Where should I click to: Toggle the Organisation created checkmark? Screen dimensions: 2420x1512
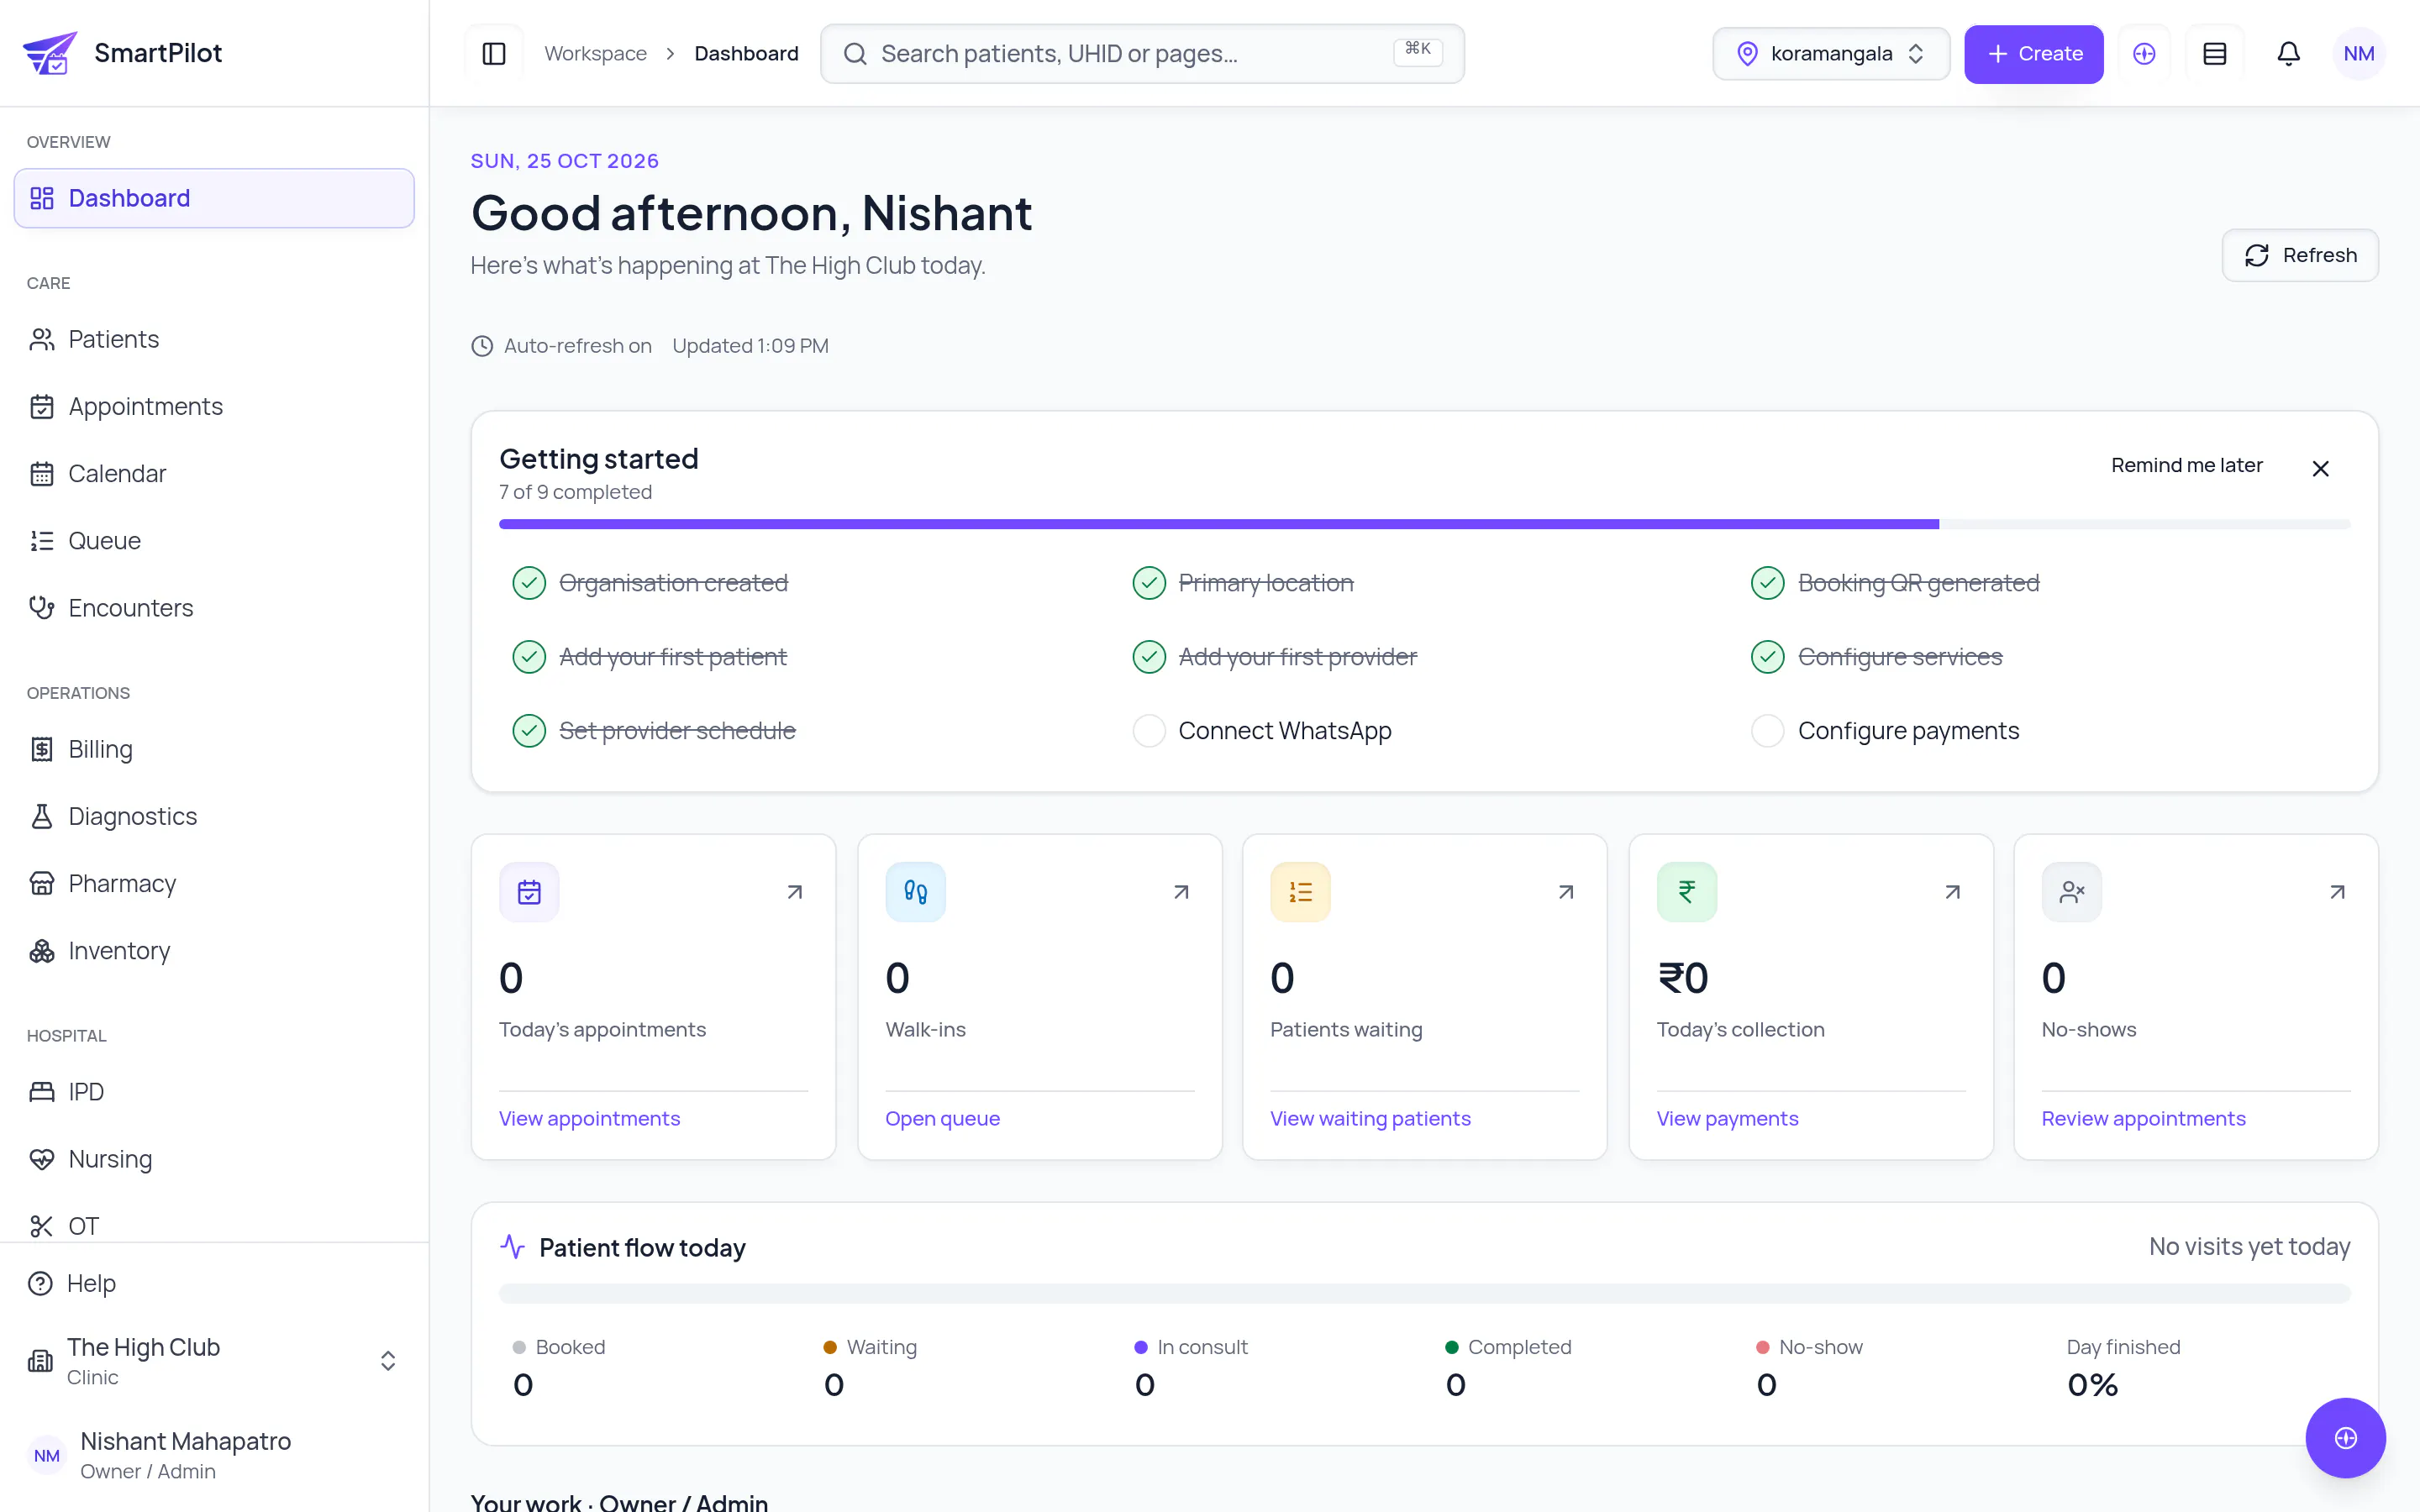click(x=529, y=583)
